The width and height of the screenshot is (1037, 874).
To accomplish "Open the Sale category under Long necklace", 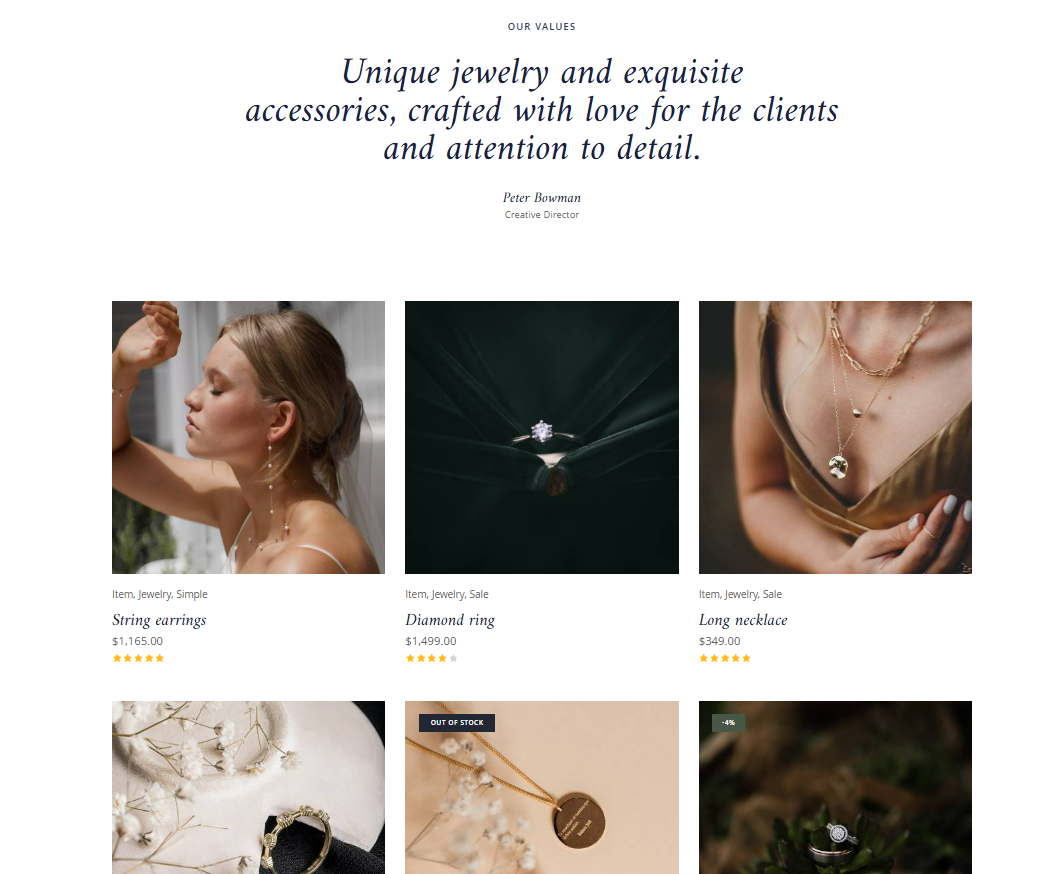I will [772, 594].
